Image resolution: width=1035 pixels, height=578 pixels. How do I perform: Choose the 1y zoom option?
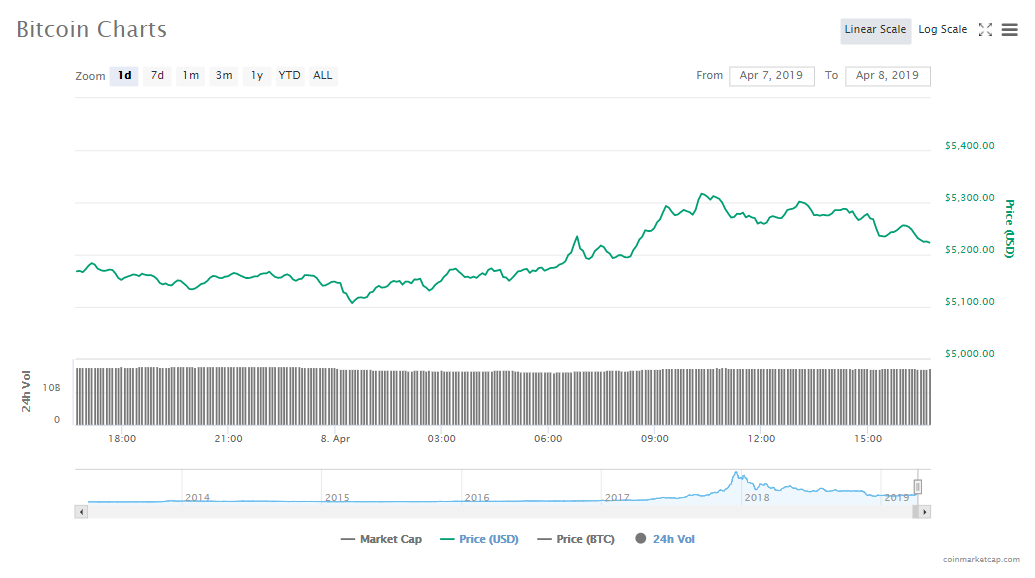[257, 76]
